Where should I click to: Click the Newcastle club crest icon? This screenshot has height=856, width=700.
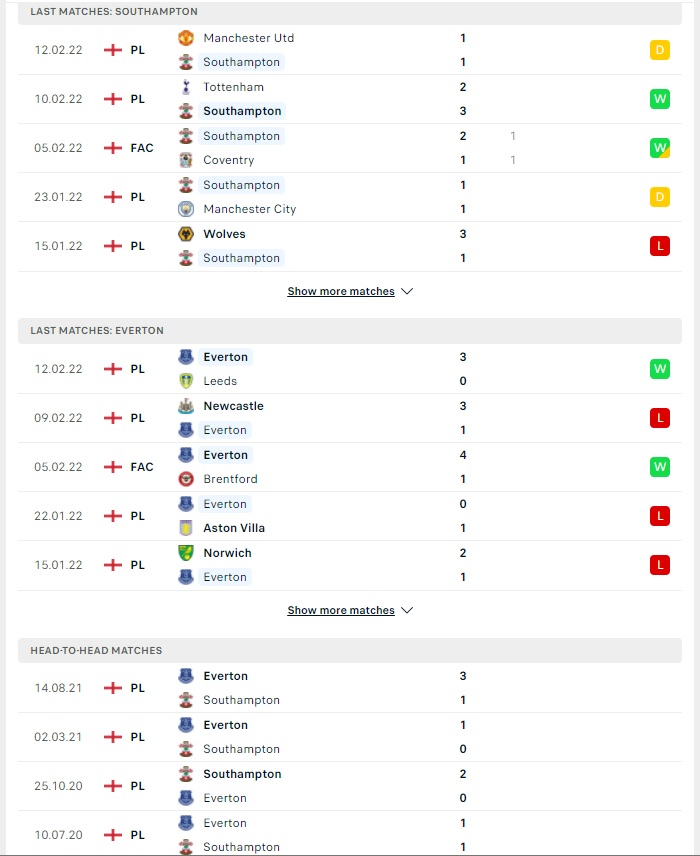pos(186,406)
